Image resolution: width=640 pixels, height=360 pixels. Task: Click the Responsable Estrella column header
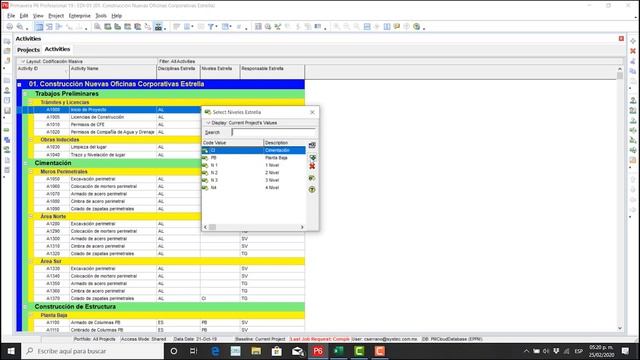click(x=272, y=71)
